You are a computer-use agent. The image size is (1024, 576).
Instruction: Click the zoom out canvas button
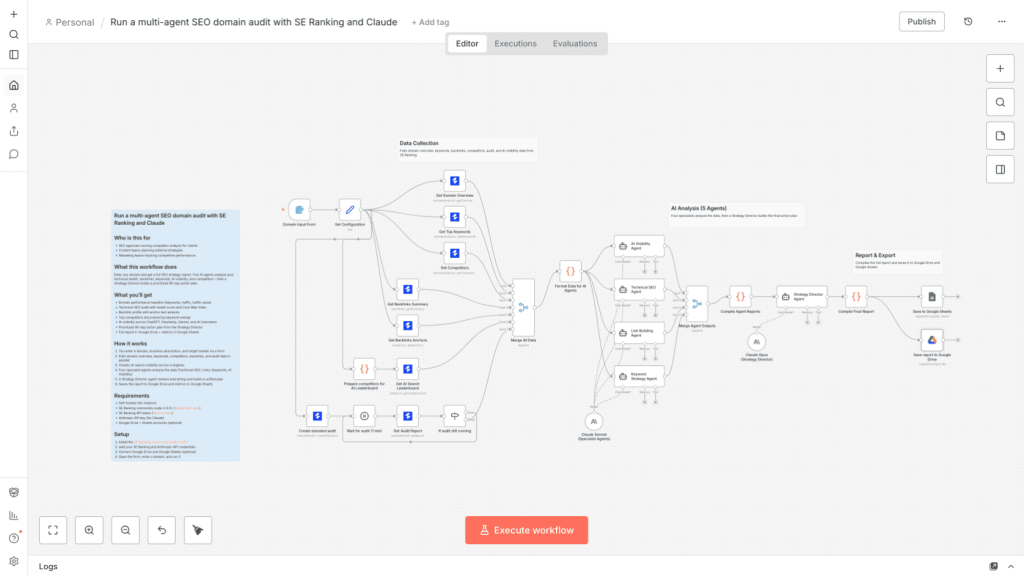coord(125,530)
